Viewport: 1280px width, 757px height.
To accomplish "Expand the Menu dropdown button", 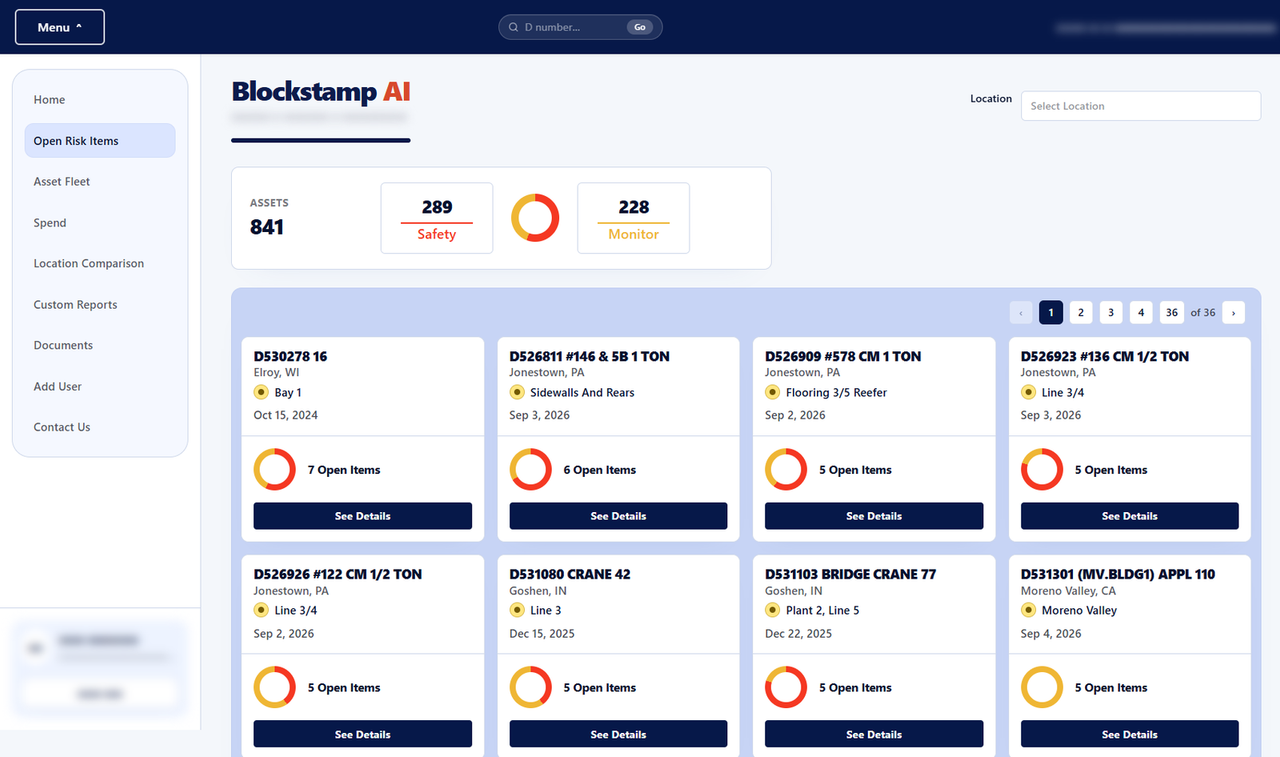I will point(60,27).
